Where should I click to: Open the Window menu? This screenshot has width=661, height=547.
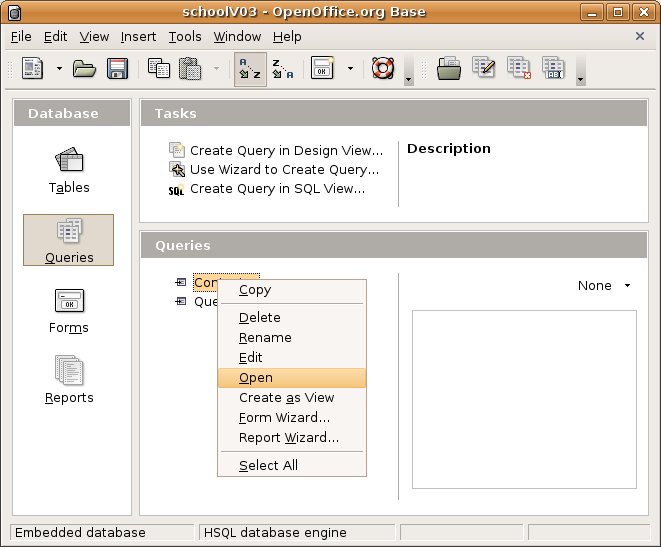click(237, 37)
